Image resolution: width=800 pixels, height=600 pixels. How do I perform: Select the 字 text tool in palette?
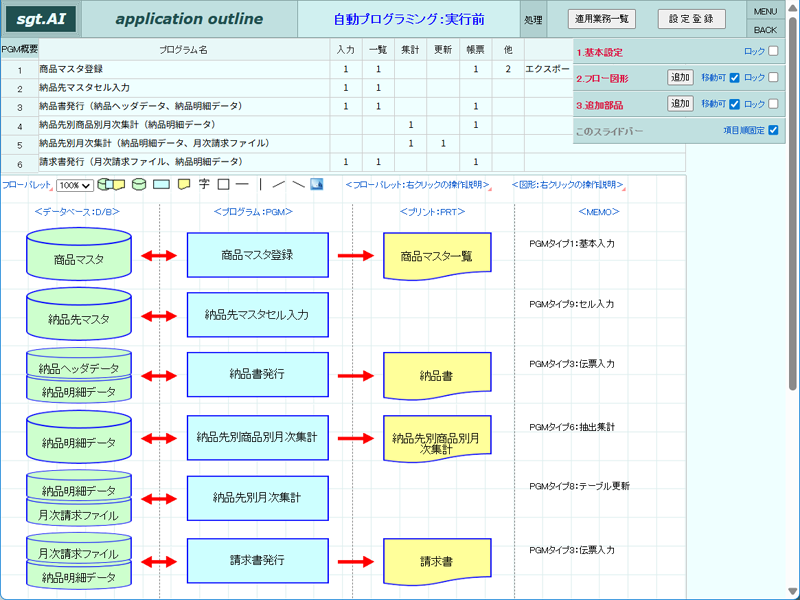pyautogui.click(x=204, y=184)
